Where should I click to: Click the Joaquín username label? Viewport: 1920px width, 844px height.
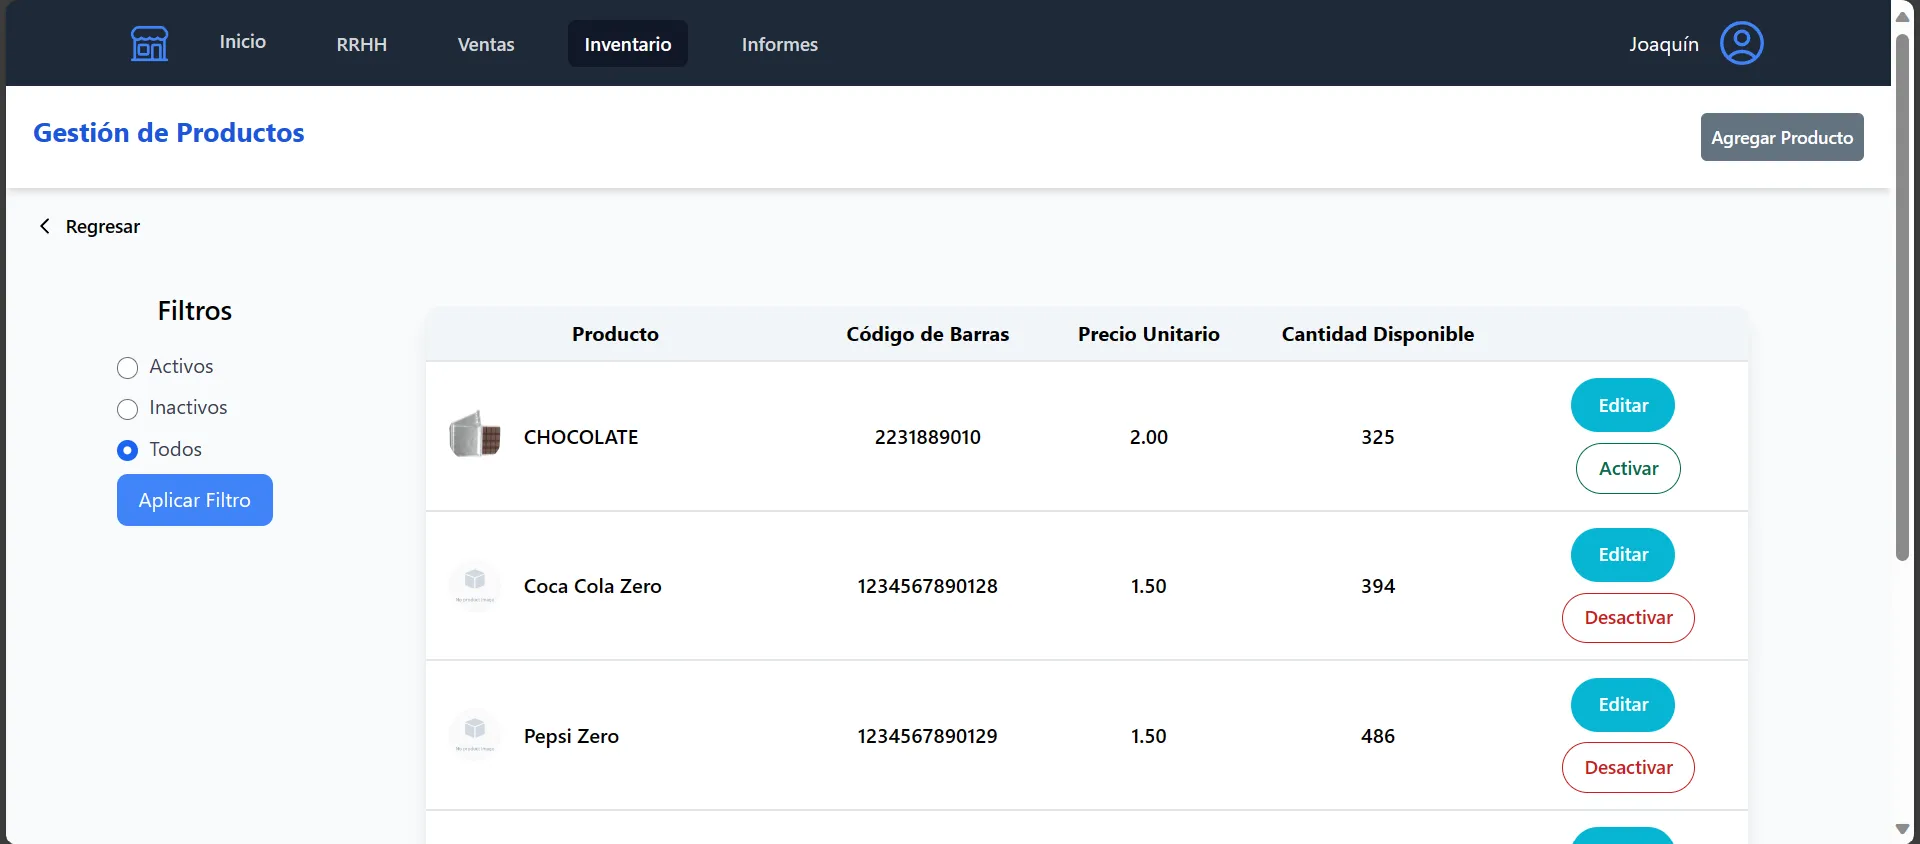(1664, 44)
